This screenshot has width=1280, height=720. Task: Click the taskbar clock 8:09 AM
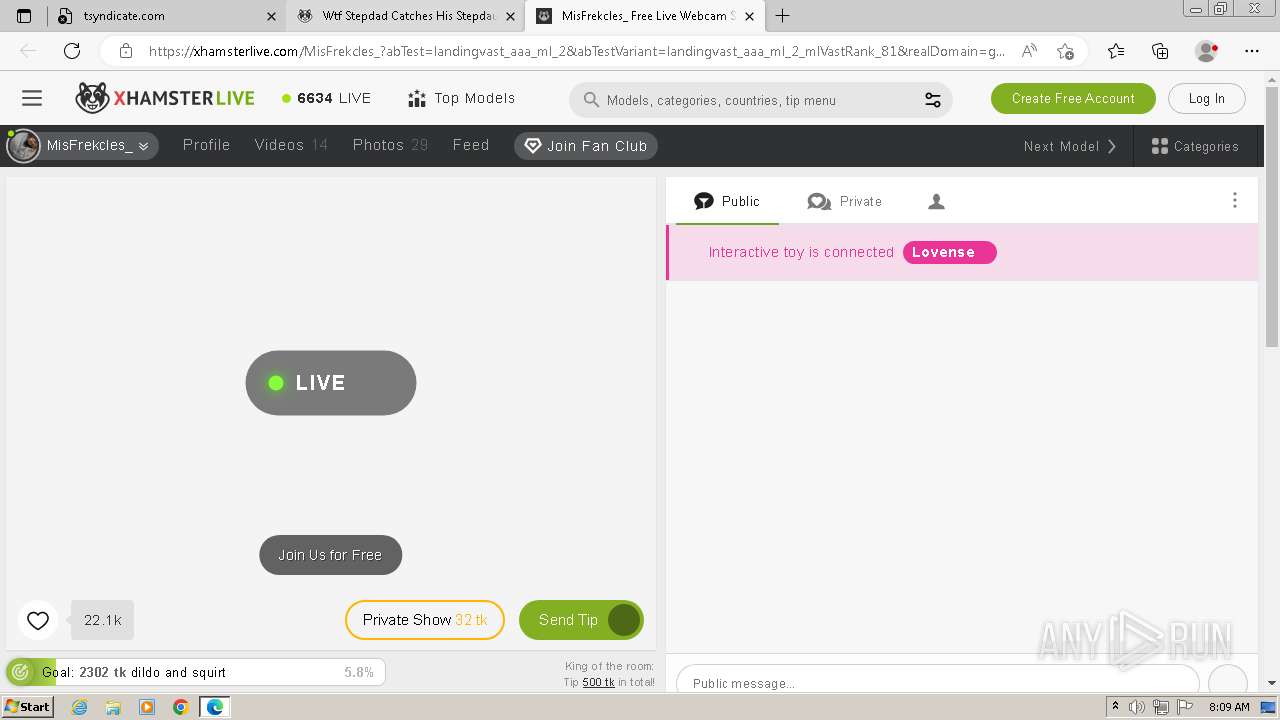pos(1229,707)
